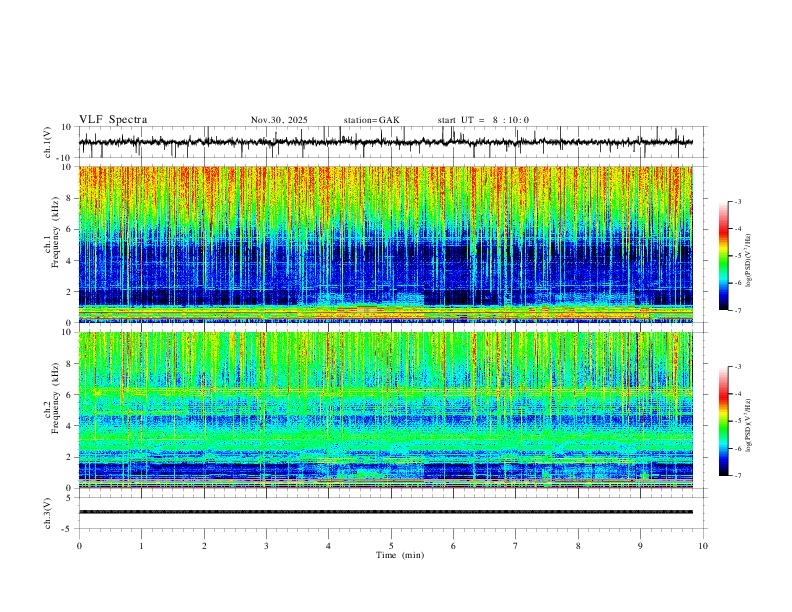Viewport: 792px width, 612px height.
Task: Click the 'ch.3(V)' axis label
Action: (48, 513)
